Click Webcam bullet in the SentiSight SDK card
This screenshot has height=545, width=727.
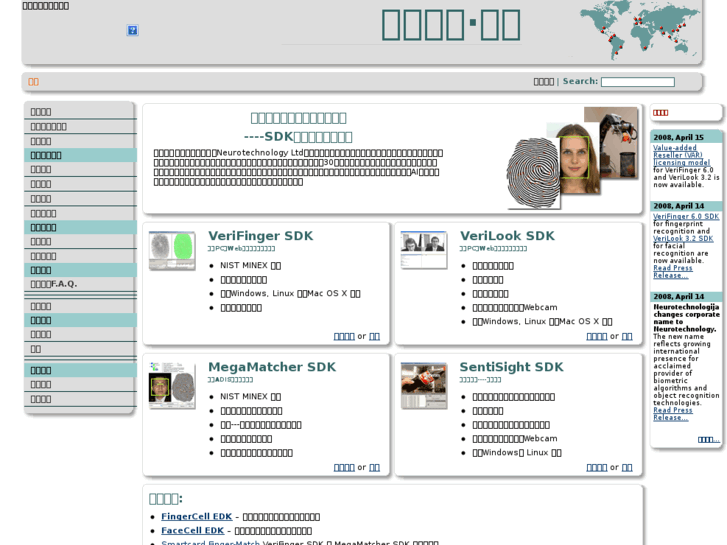point(515,439)
